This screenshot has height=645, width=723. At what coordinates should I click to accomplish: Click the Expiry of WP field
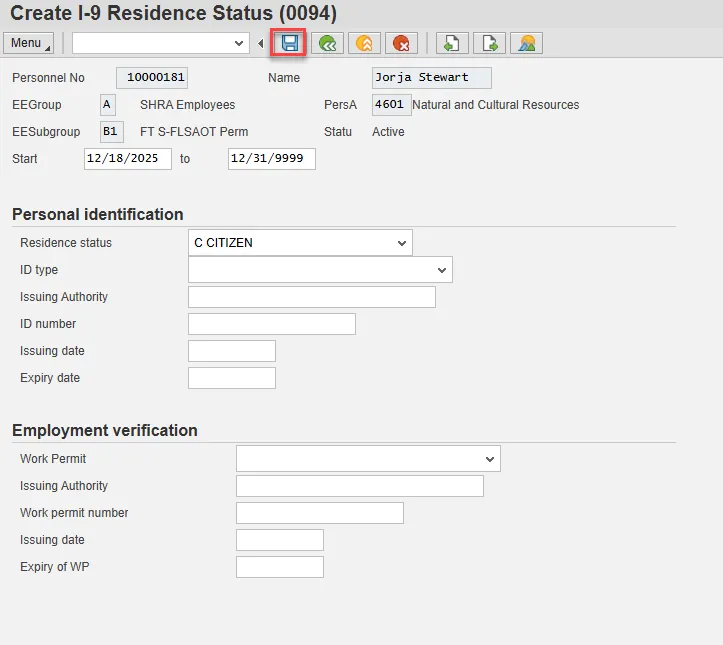pos(279,567)
